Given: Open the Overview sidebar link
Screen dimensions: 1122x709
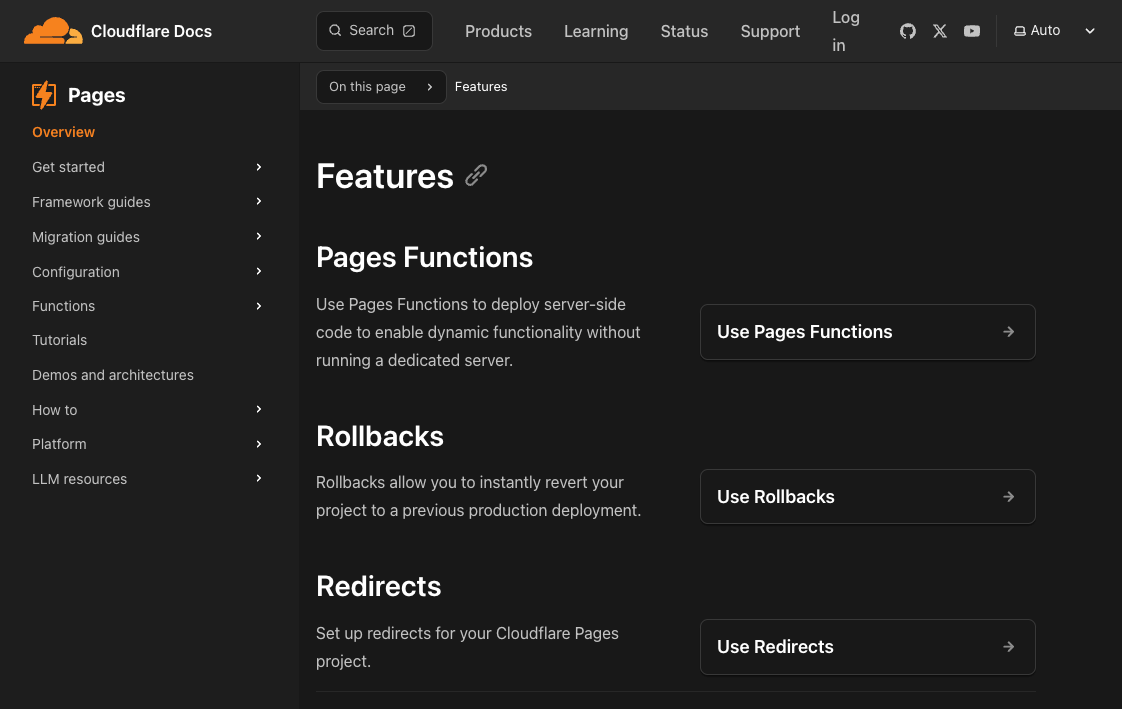Looking at the screenshot, I should 64,132.
